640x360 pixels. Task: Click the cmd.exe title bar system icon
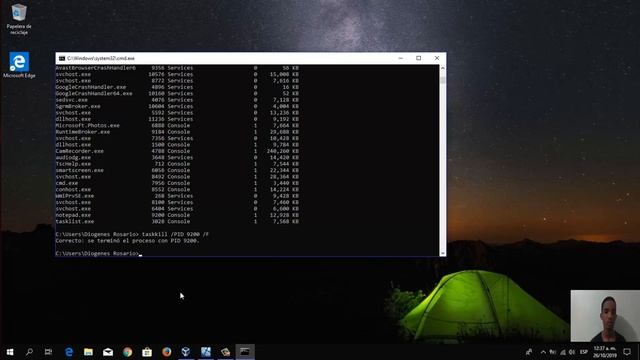coord(62,58)
